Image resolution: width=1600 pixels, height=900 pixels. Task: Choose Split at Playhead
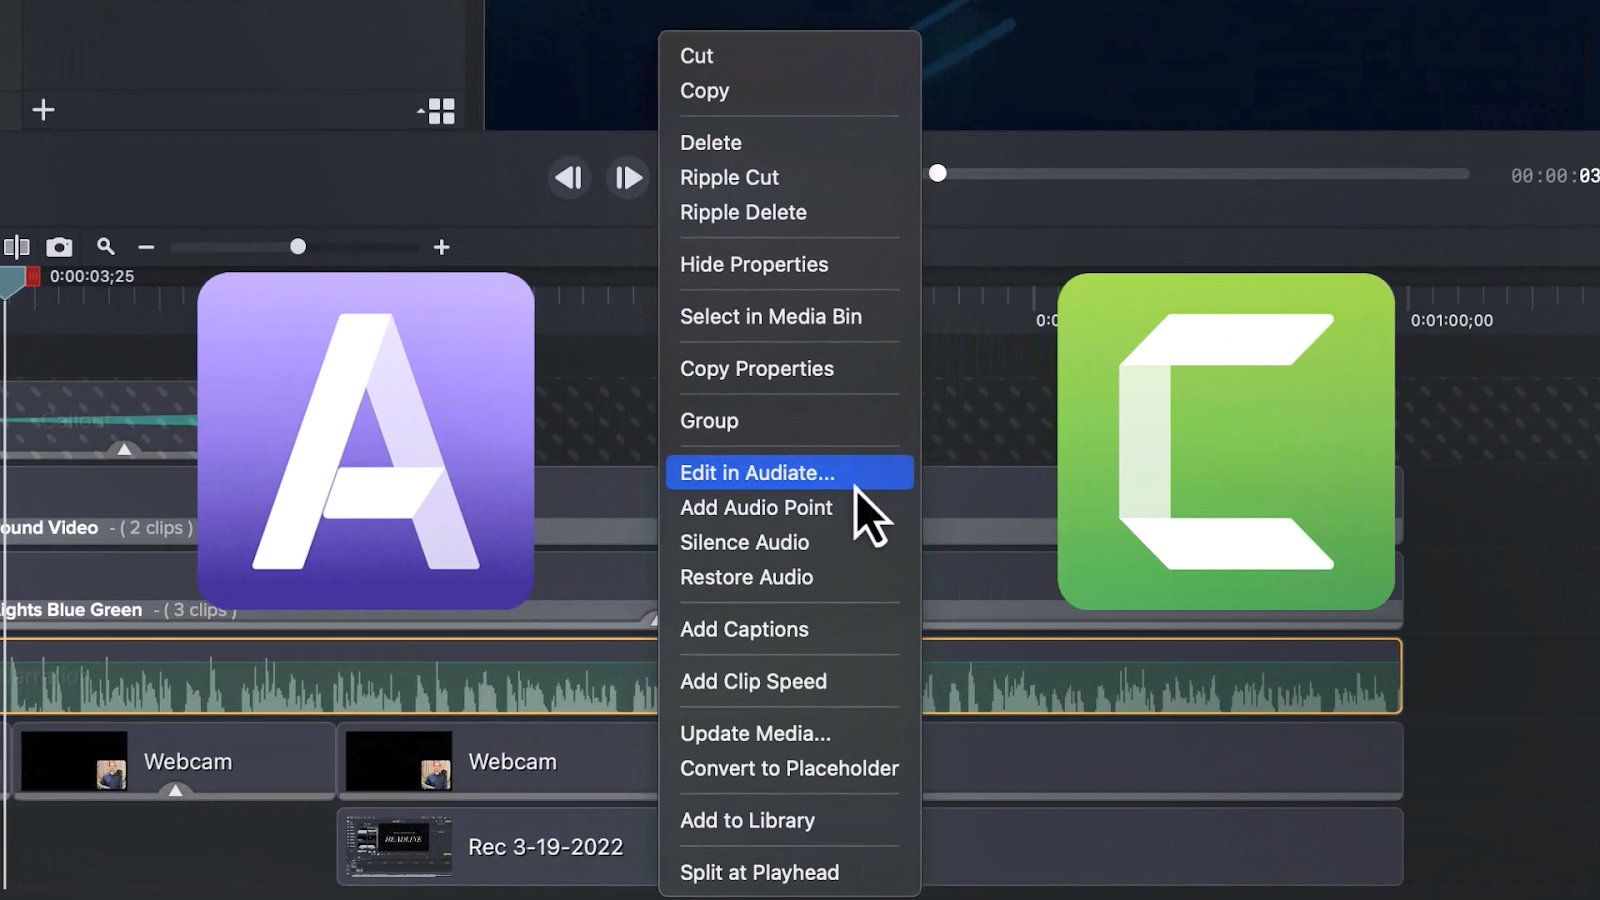[x=759, y=873]
